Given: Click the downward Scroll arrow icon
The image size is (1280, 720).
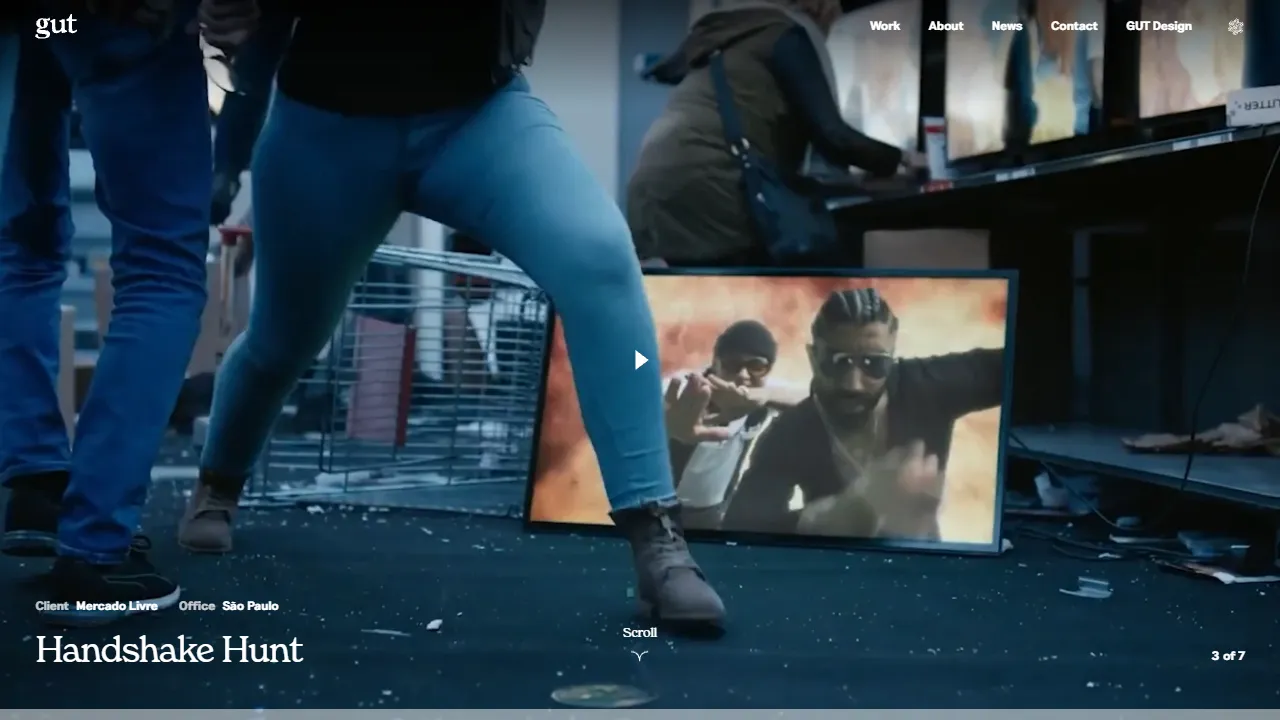Looking at the screenshot, I should pos(639,655).
